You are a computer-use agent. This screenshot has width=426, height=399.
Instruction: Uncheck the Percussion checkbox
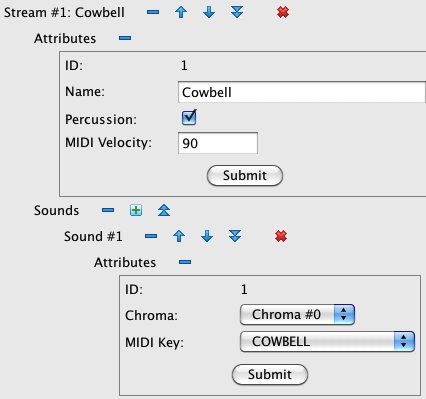(x=189, y=117)
